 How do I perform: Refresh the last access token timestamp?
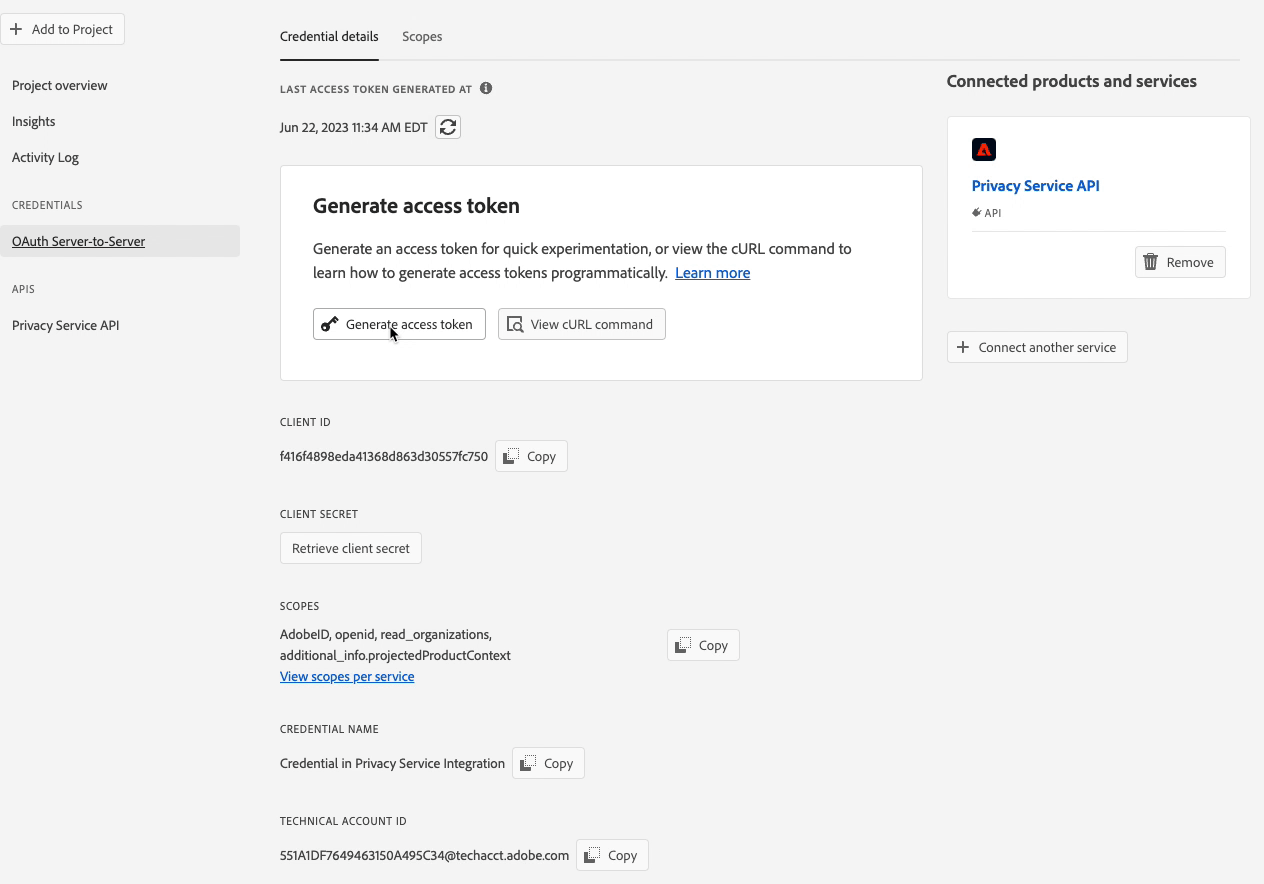447,127
